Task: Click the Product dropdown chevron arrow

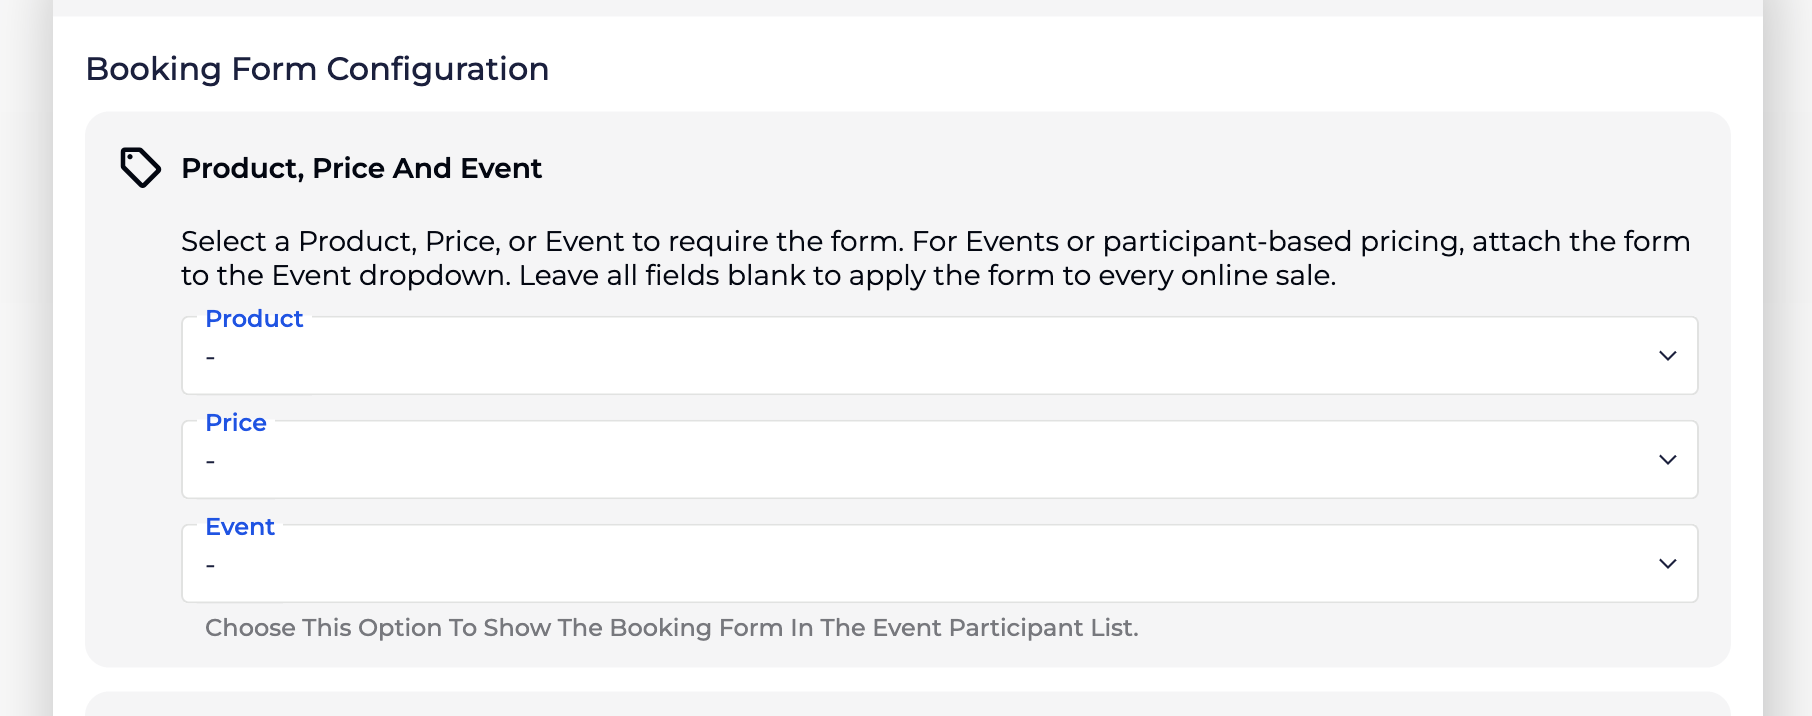Action: click(x=1667, y=356)
